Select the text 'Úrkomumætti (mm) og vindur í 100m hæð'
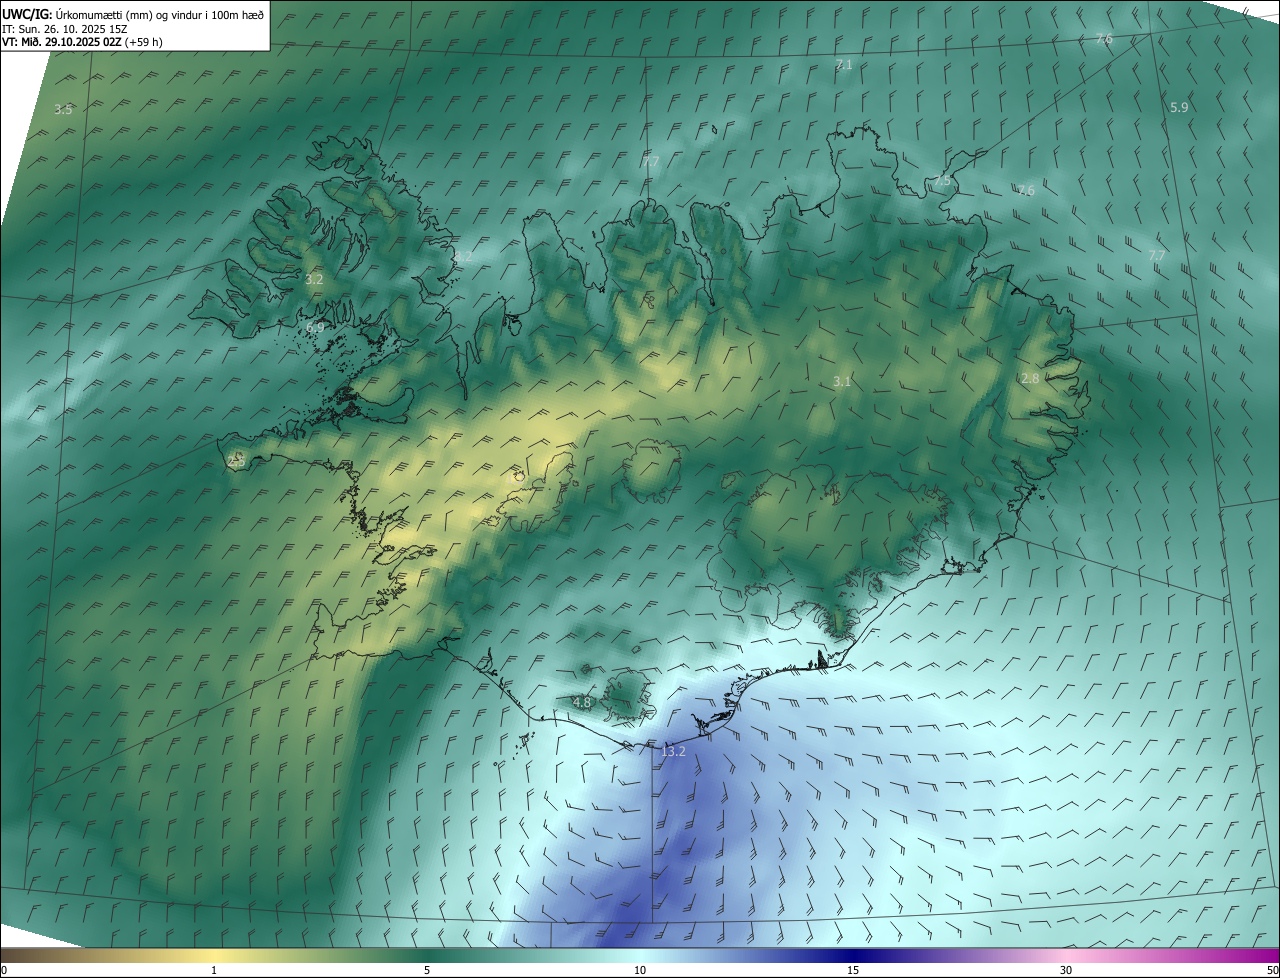This screenshot has width=1280, height=978. click(x=159, y=13)
